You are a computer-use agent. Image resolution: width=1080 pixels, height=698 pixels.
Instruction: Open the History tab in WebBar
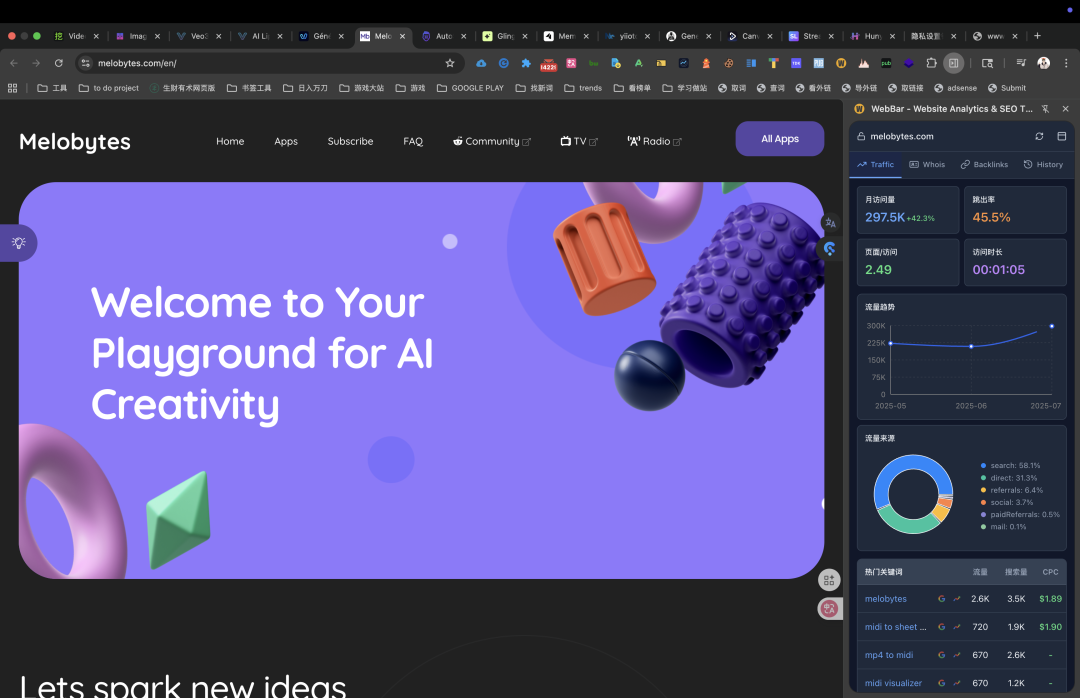(1043, 165)
